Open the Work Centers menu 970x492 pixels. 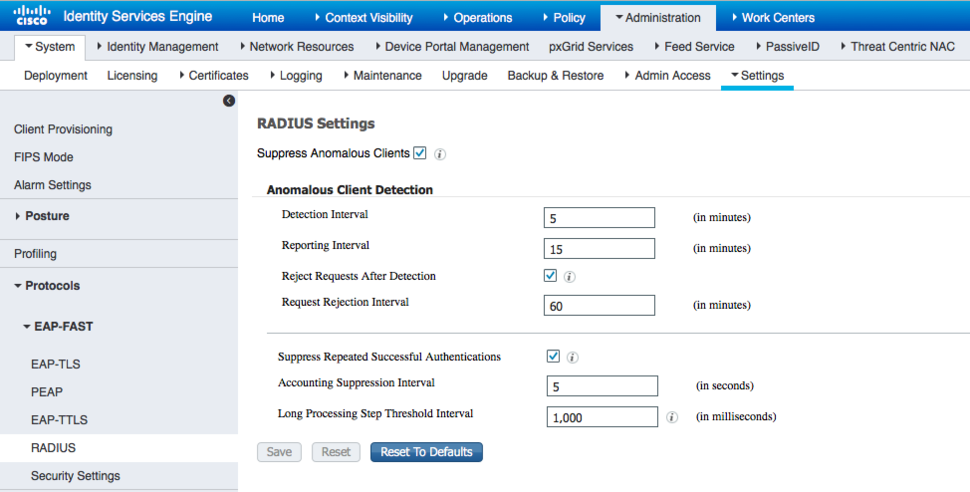coord(773,18)
